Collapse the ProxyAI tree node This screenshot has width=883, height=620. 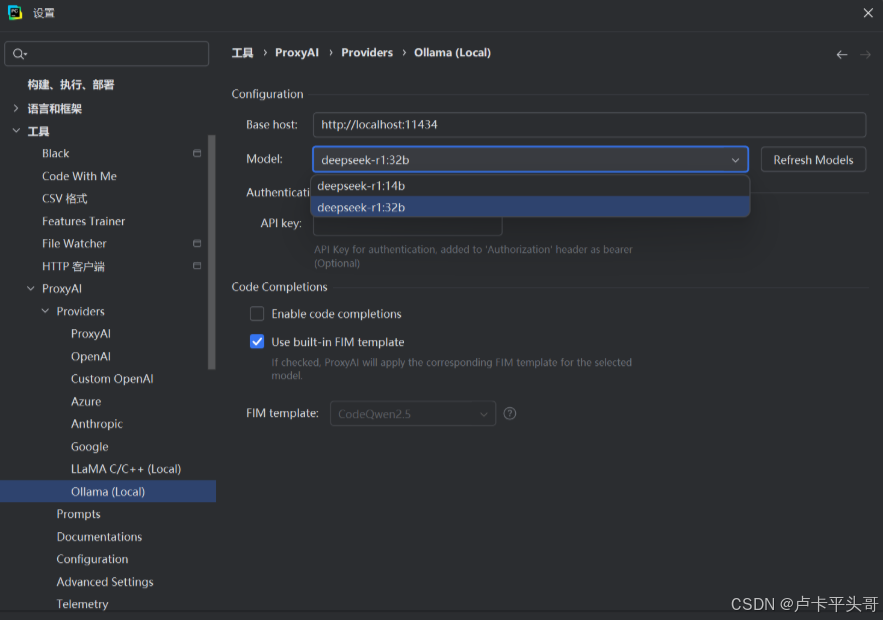(30, 288)
